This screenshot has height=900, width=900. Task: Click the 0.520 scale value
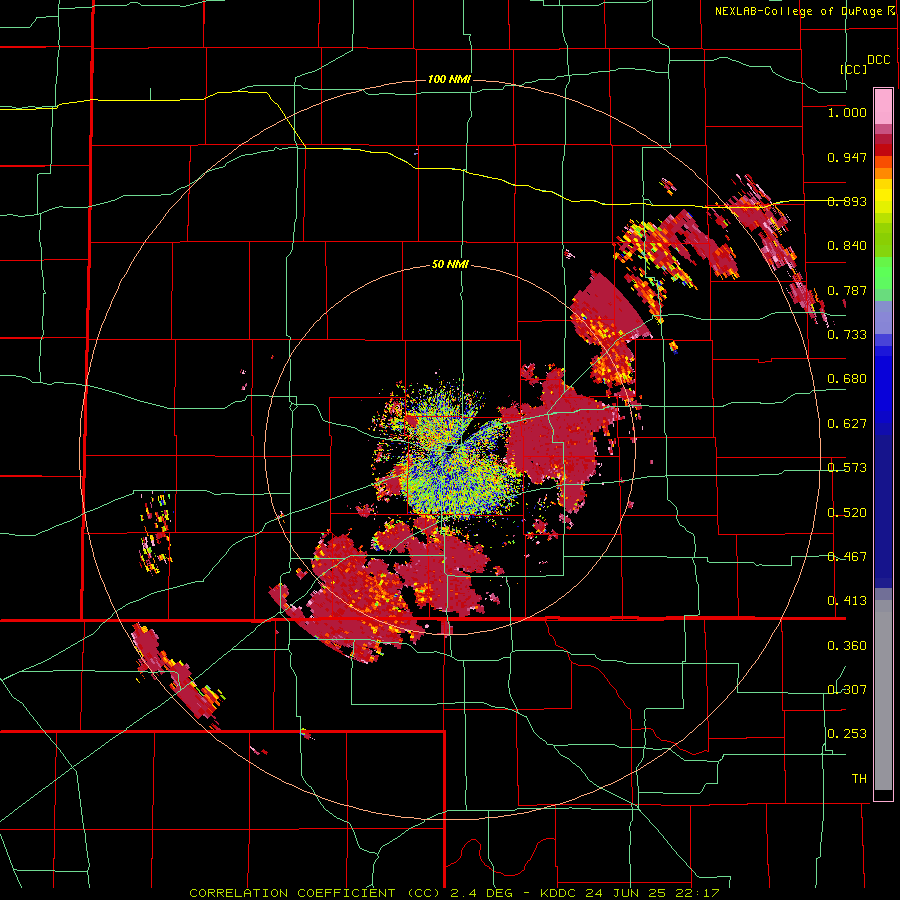pos(847,513)
